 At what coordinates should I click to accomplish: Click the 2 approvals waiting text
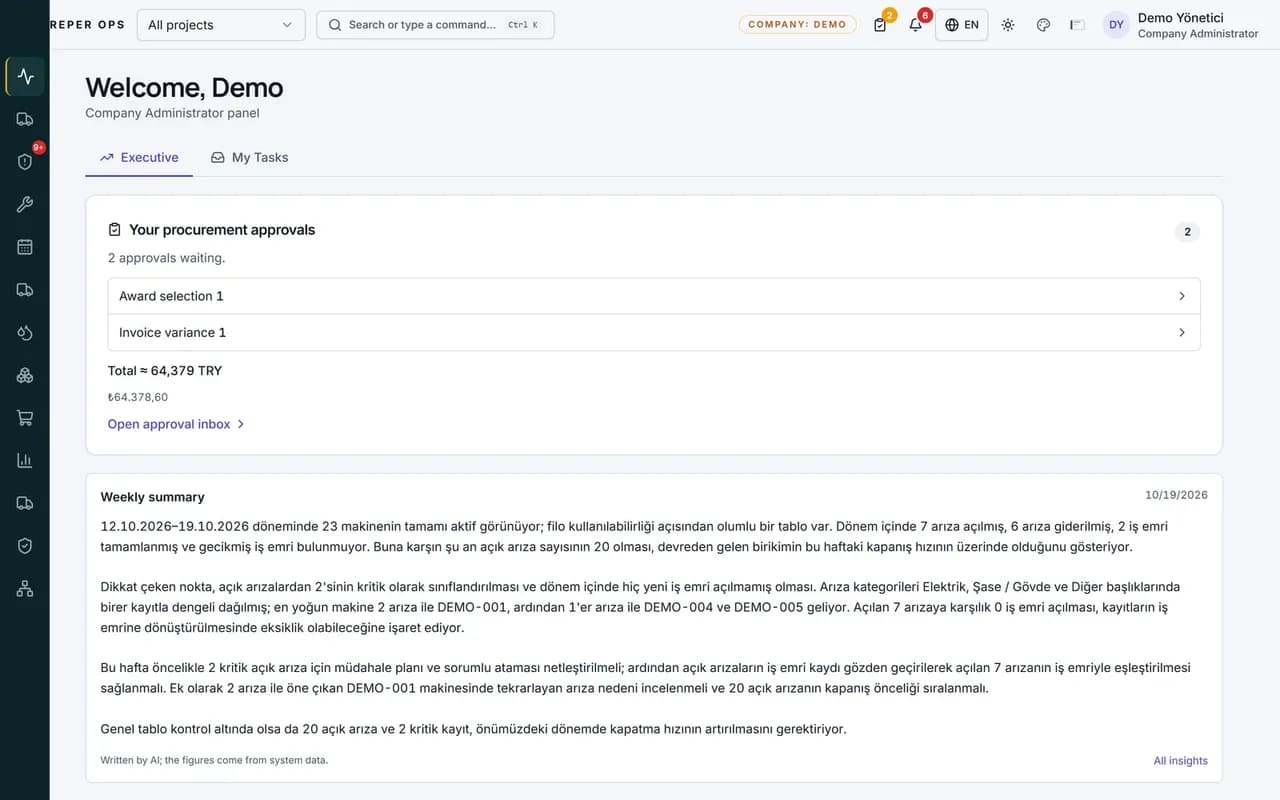coord(167,258)
